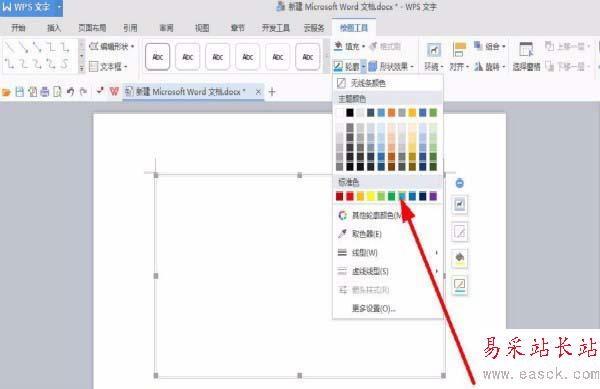This screenshot has height=389, width=600.
Task: Click the floating toolbar fill bucket icon
Action: pos(460,258)
